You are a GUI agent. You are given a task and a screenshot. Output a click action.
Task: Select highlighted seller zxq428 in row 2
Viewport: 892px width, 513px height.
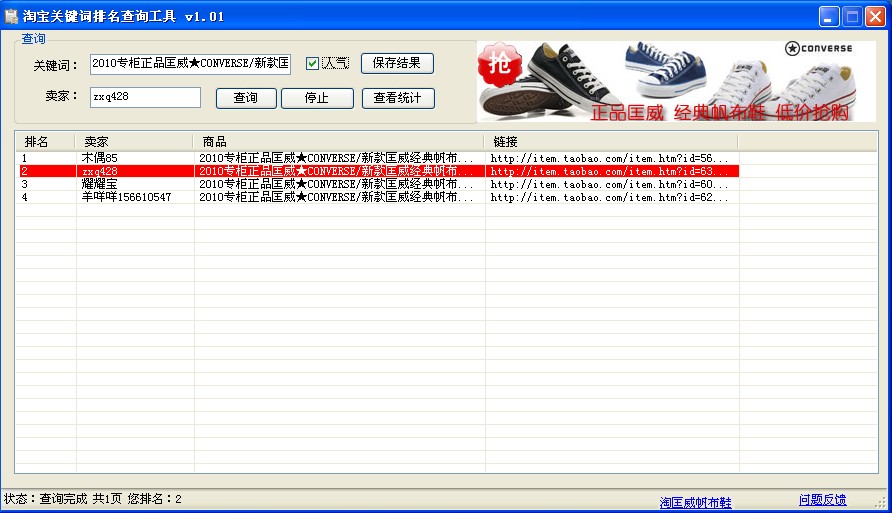click(x=100, y=171)
